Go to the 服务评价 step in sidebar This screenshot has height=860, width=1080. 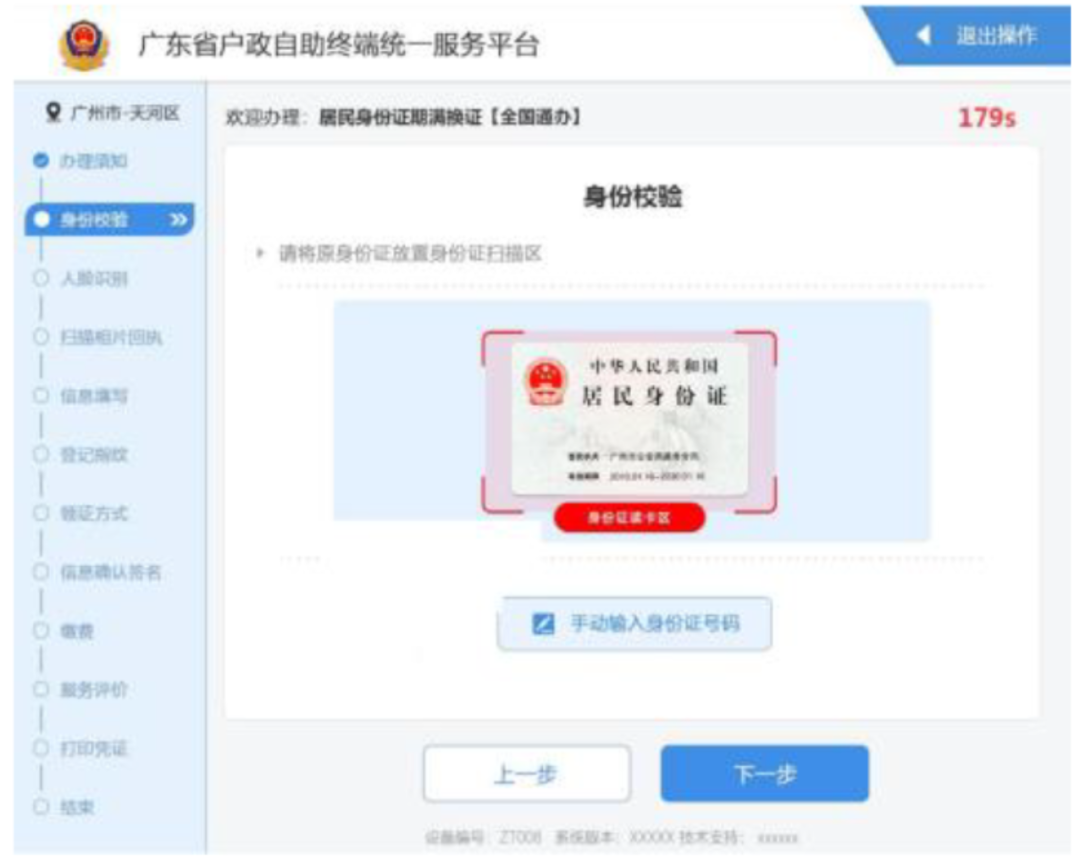click(94, 689)
